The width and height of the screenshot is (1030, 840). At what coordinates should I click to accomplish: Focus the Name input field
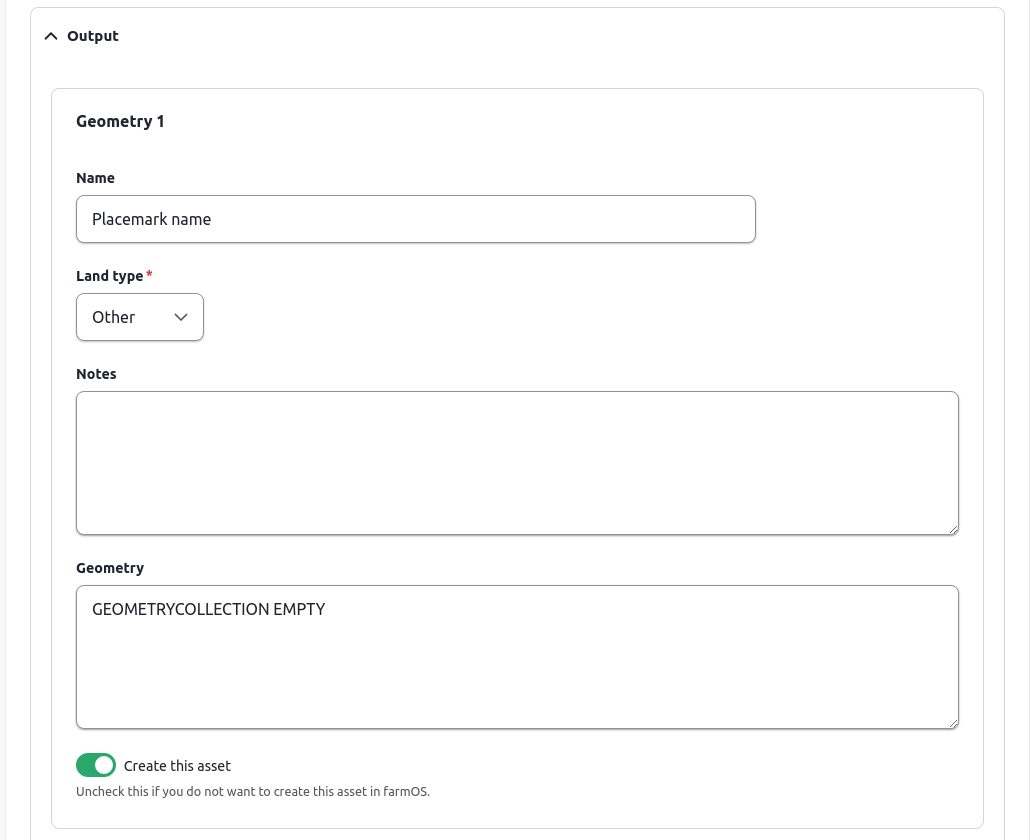[x=415, y=219]
